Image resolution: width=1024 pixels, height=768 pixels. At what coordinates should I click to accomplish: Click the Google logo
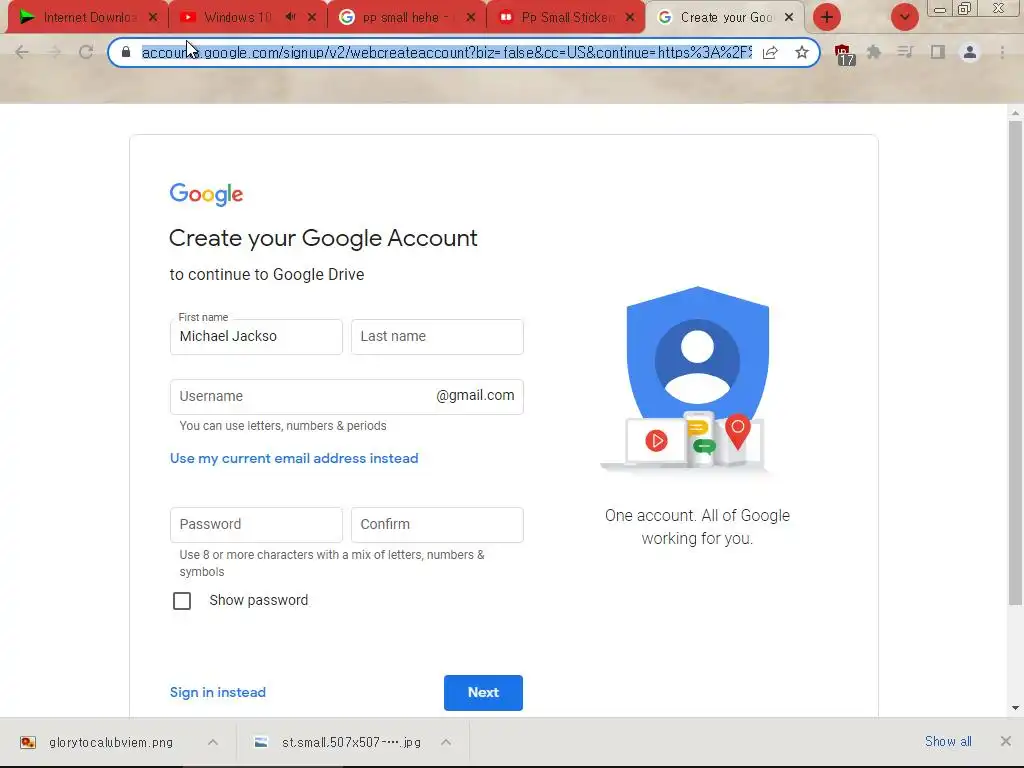pyautogui.click(x=206, y=194)
